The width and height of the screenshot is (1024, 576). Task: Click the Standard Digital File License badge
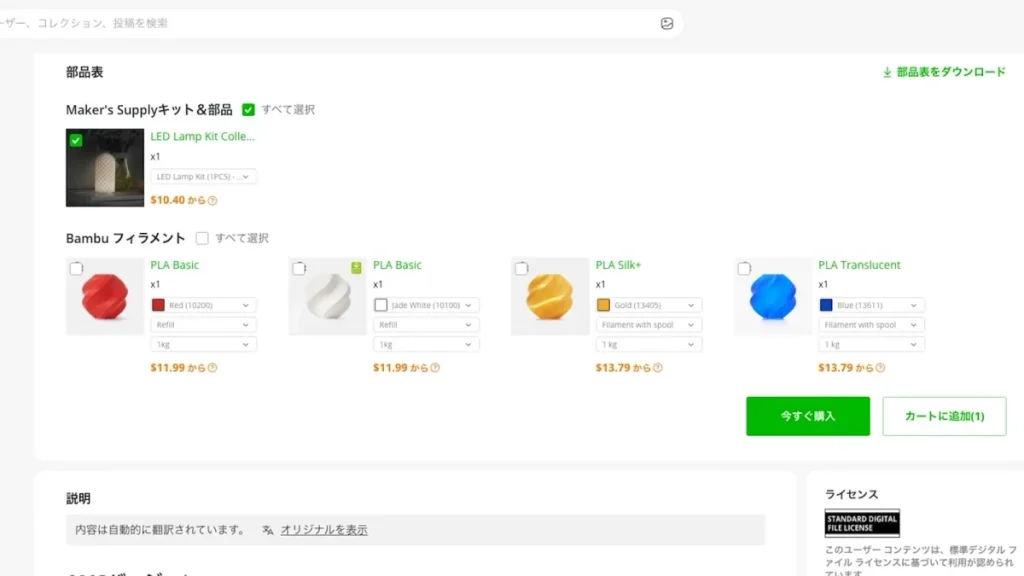coord(862,523)
